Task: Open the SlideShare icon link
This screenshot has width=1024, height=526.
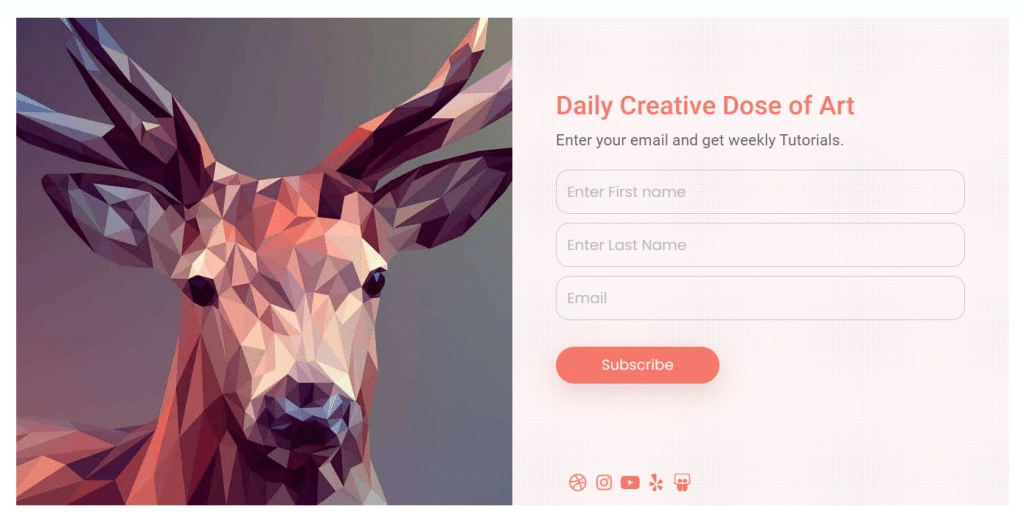Action: click(682, 483)
